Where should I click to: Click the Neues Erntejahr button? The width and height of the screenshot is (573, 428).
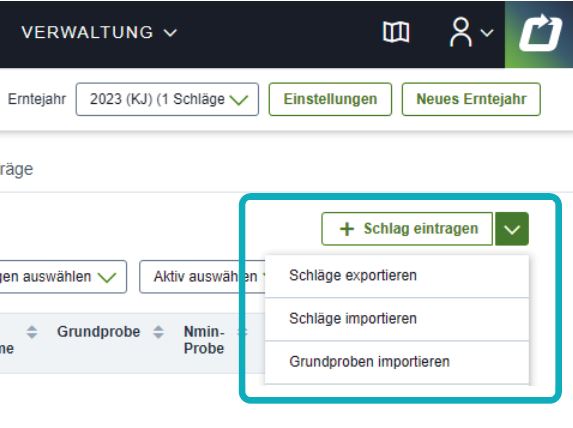pyautogui.click(x=471, y=99)
